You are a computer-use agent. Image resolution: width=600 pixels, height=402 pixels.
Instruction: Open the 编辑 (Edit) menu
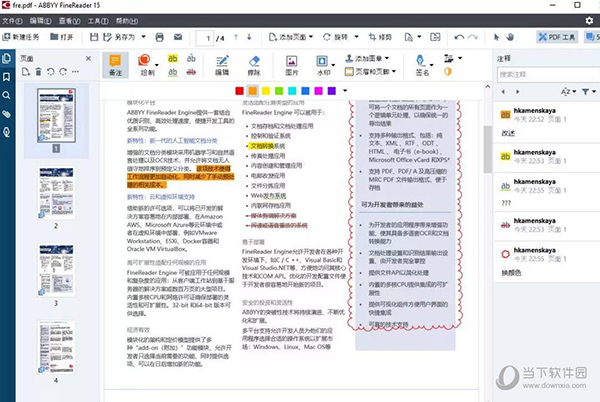[40, 21]
